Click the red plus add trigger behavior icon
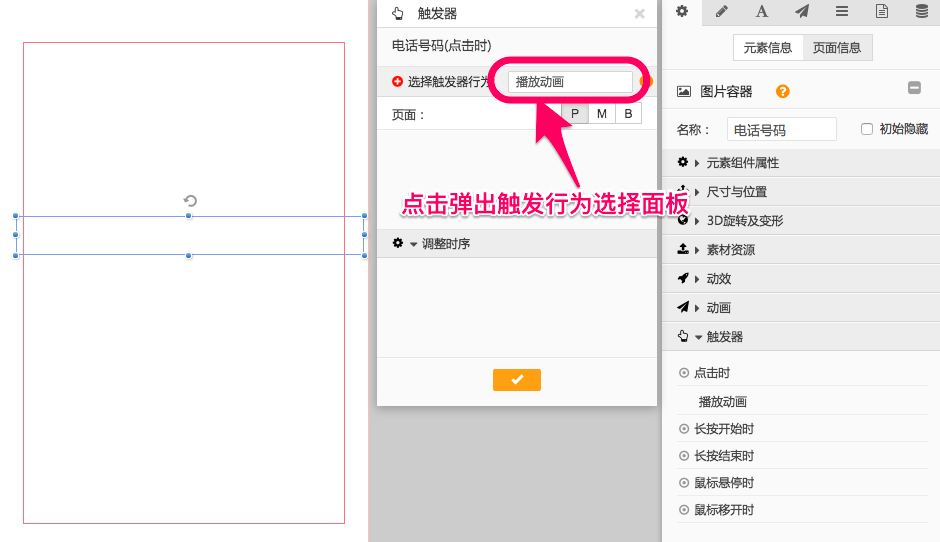The image size is (940, 542). (x=397, y=82)
